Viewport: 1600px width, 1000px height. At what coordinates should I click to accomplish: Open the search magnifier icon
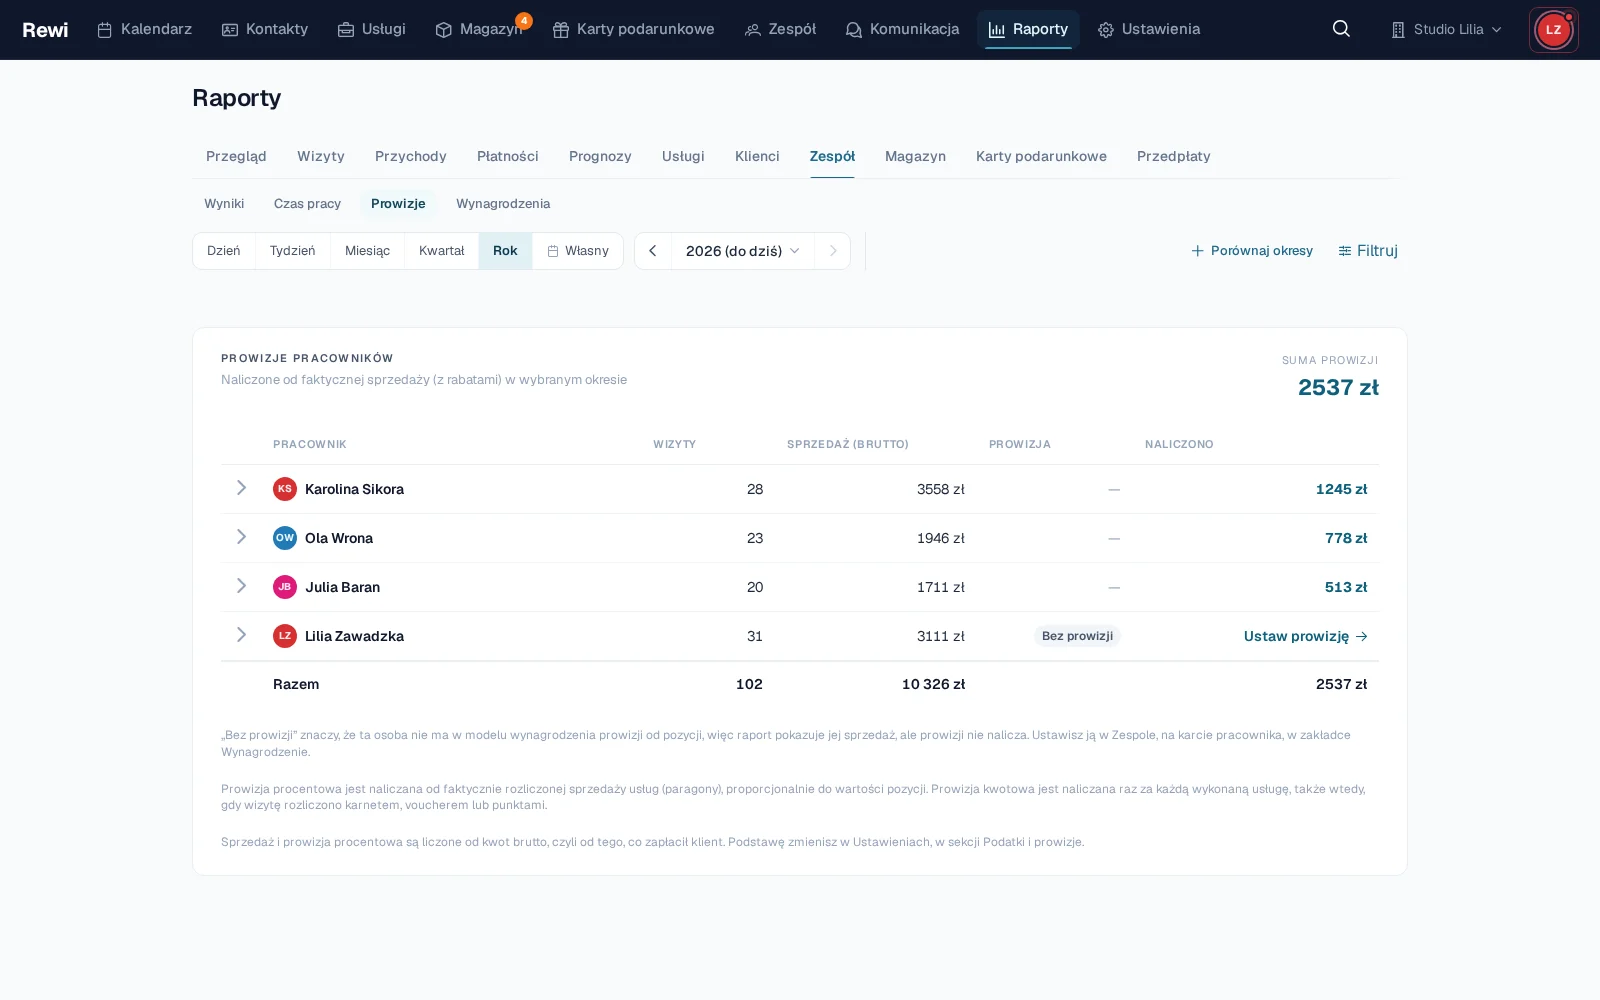[1341, 29]
